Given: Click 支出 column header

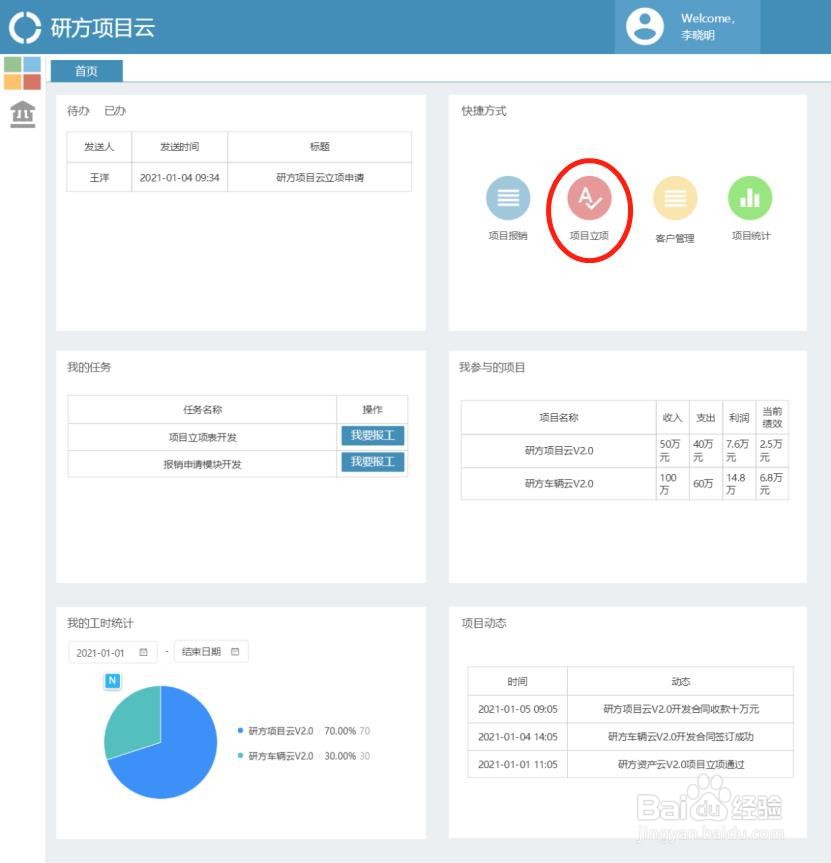Looking at the screenshot, I should pos(706,418).
